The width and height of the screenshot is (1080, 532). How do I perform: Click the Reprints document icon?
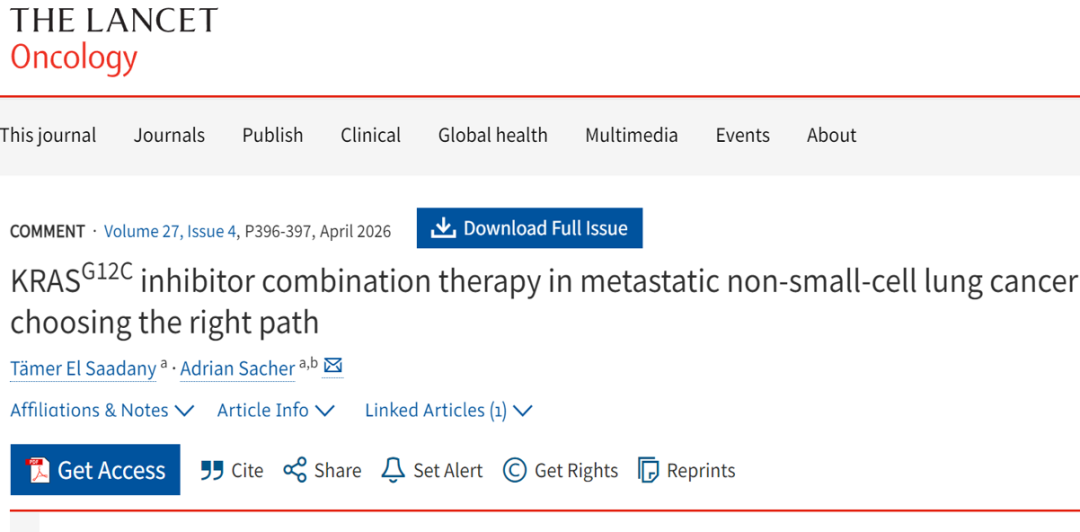[x=649, y=470]
